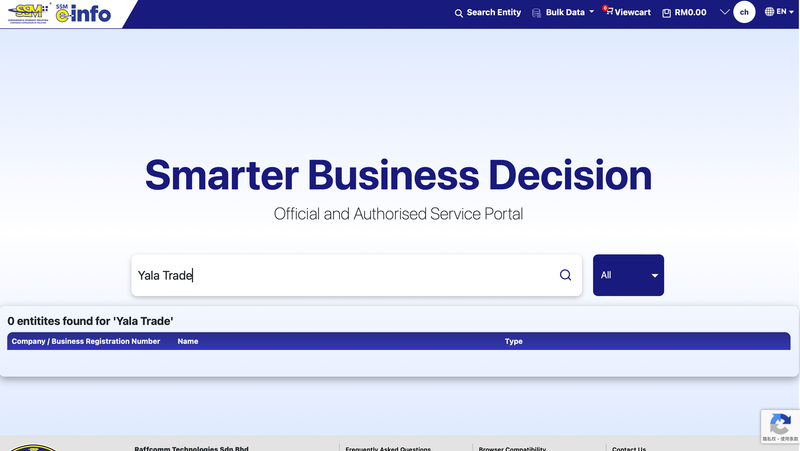Open Contact Us footer link
This screenshot has width=800, height=451.
click(x=629, y=448)
